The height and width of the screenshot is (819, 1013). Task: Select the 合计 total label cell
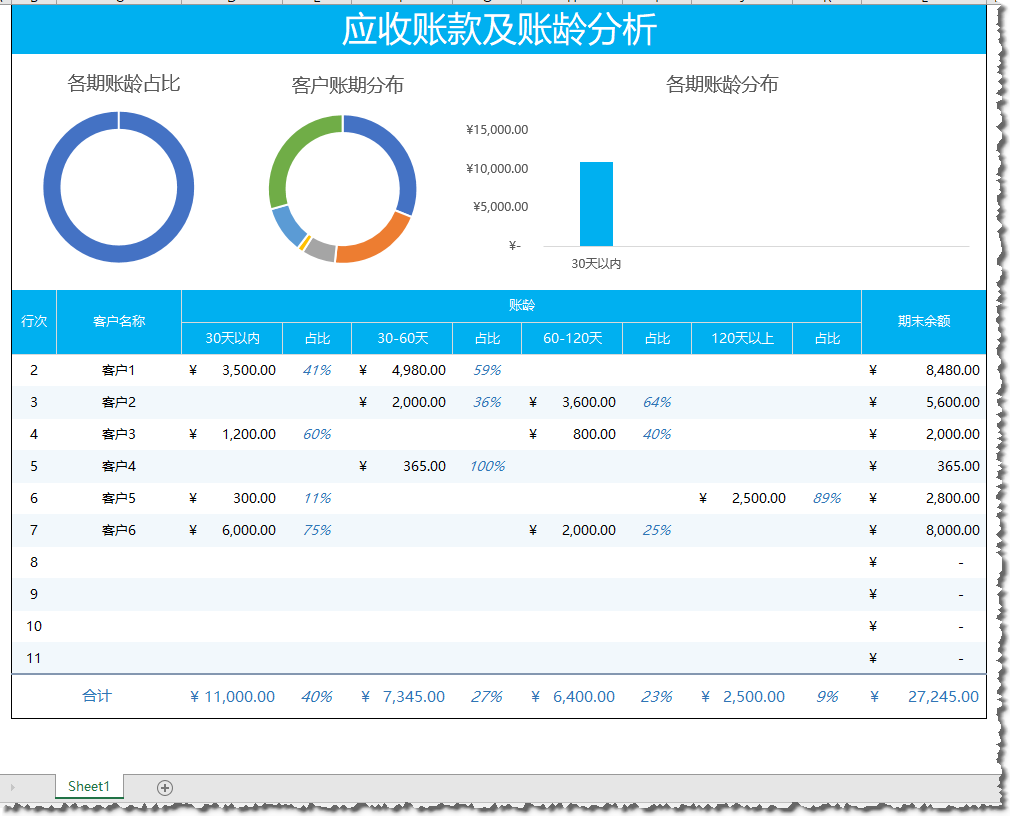pyautogui.click(x=97, y=696)
